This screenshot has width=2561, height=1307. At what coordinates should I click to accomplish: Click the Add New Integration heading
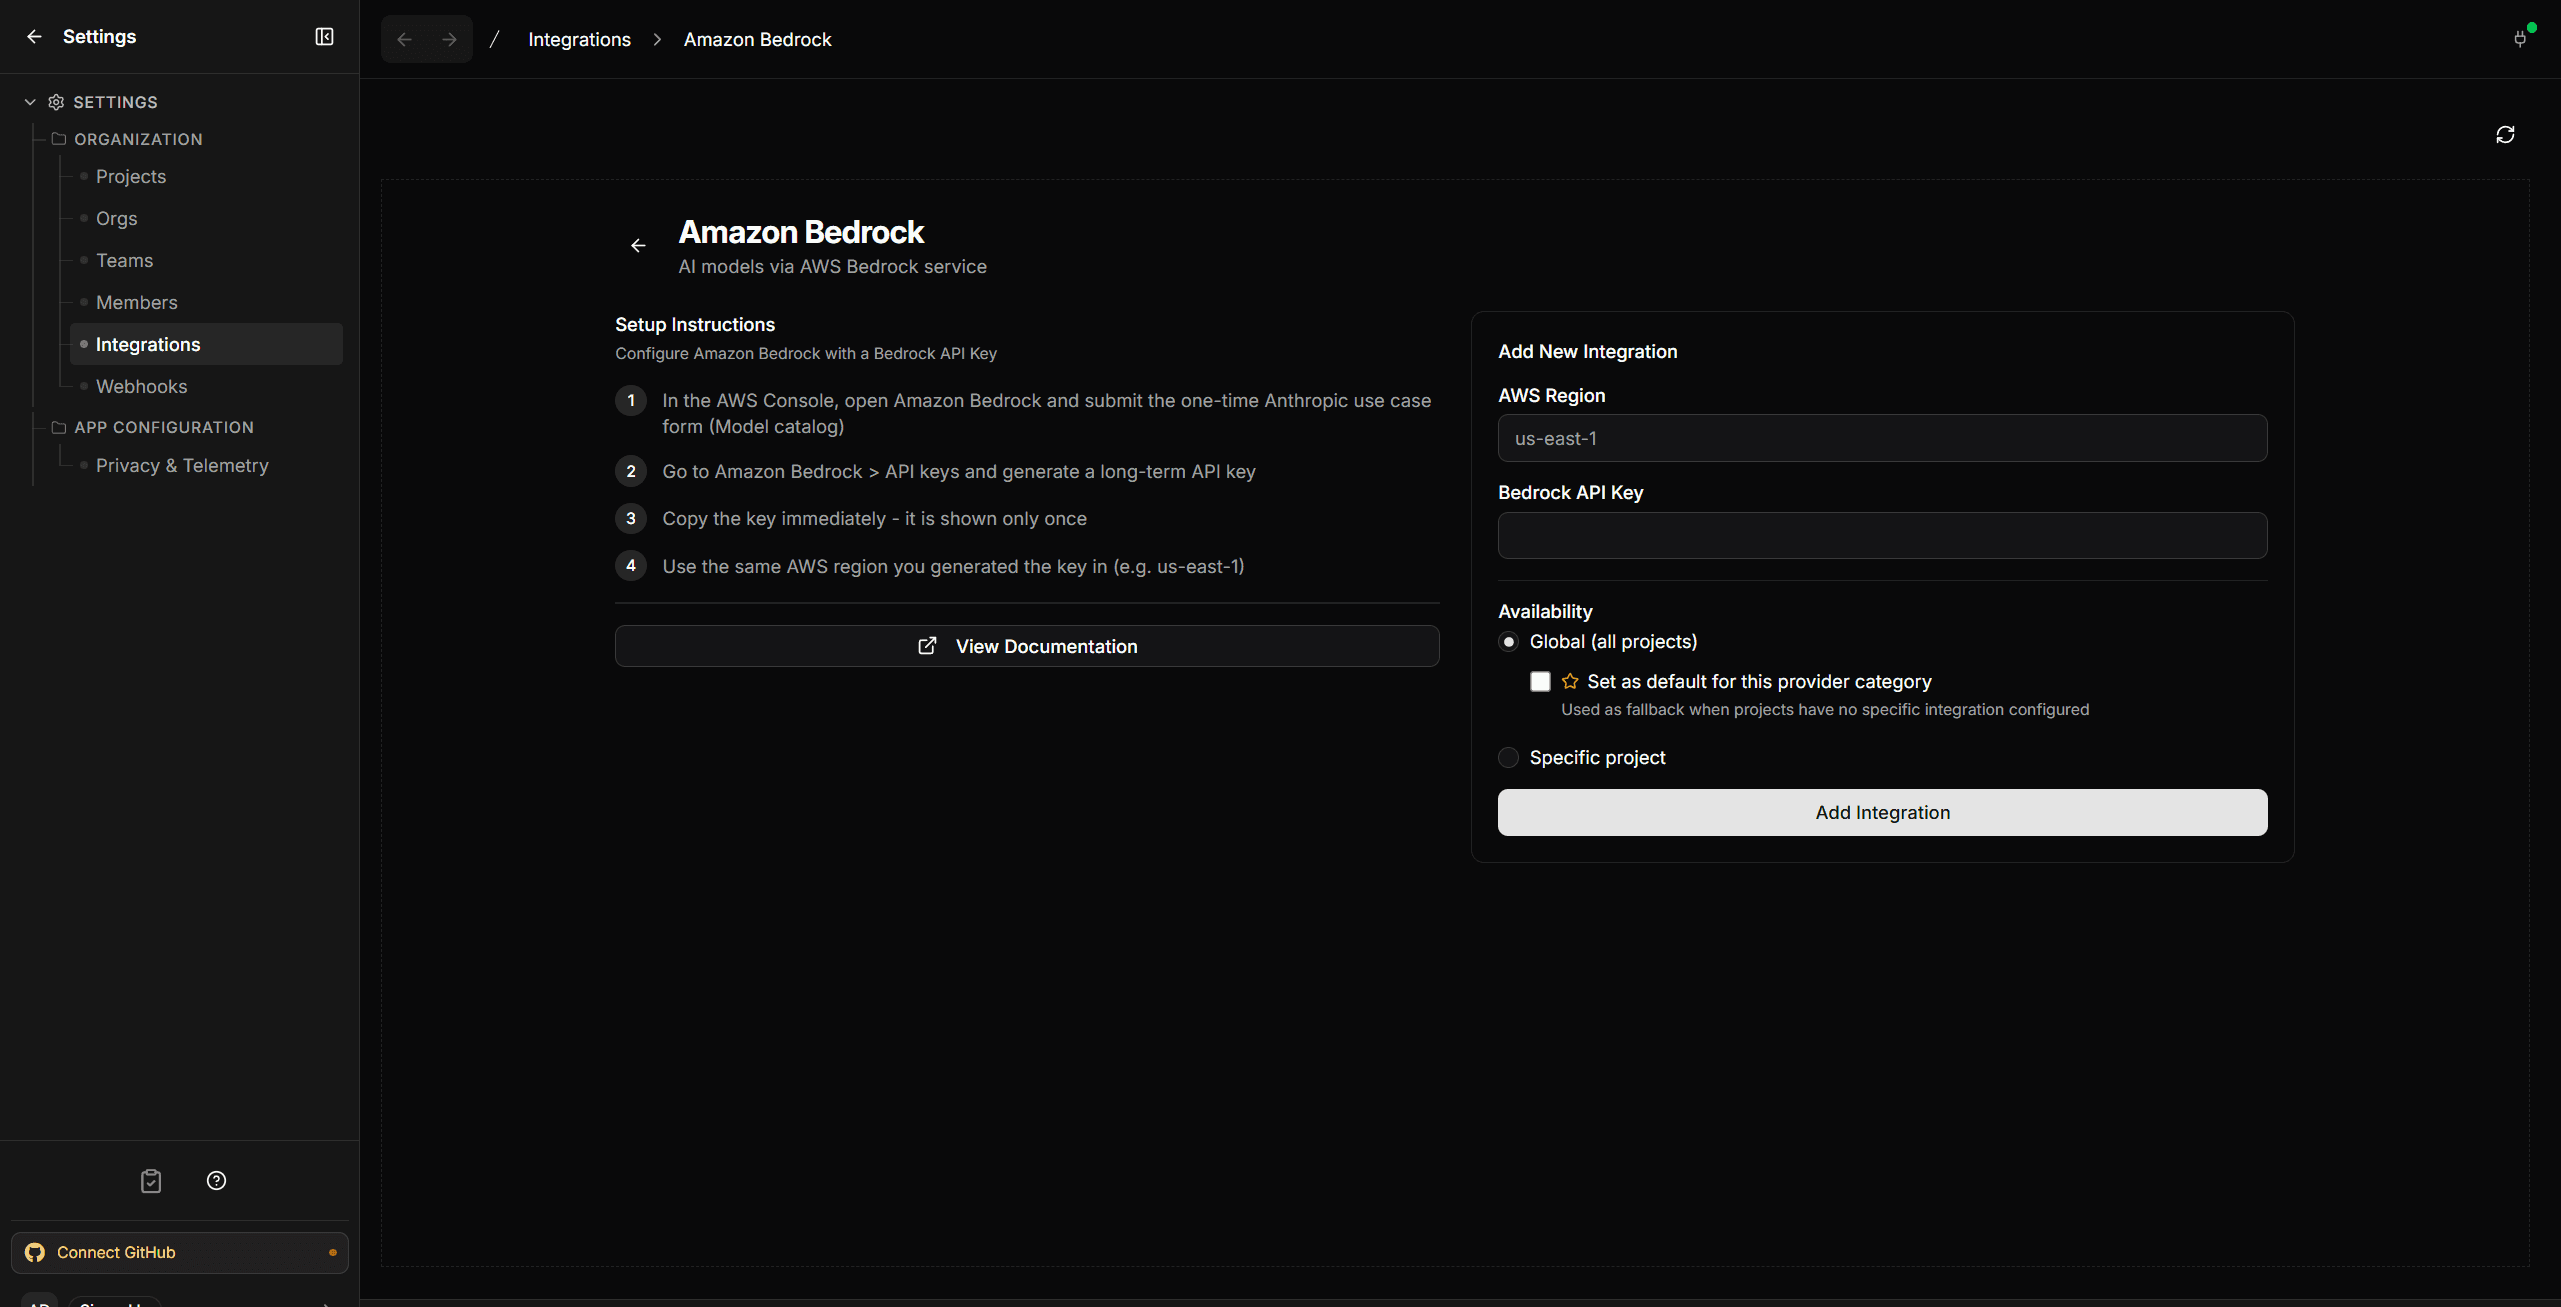[1587, 352]
